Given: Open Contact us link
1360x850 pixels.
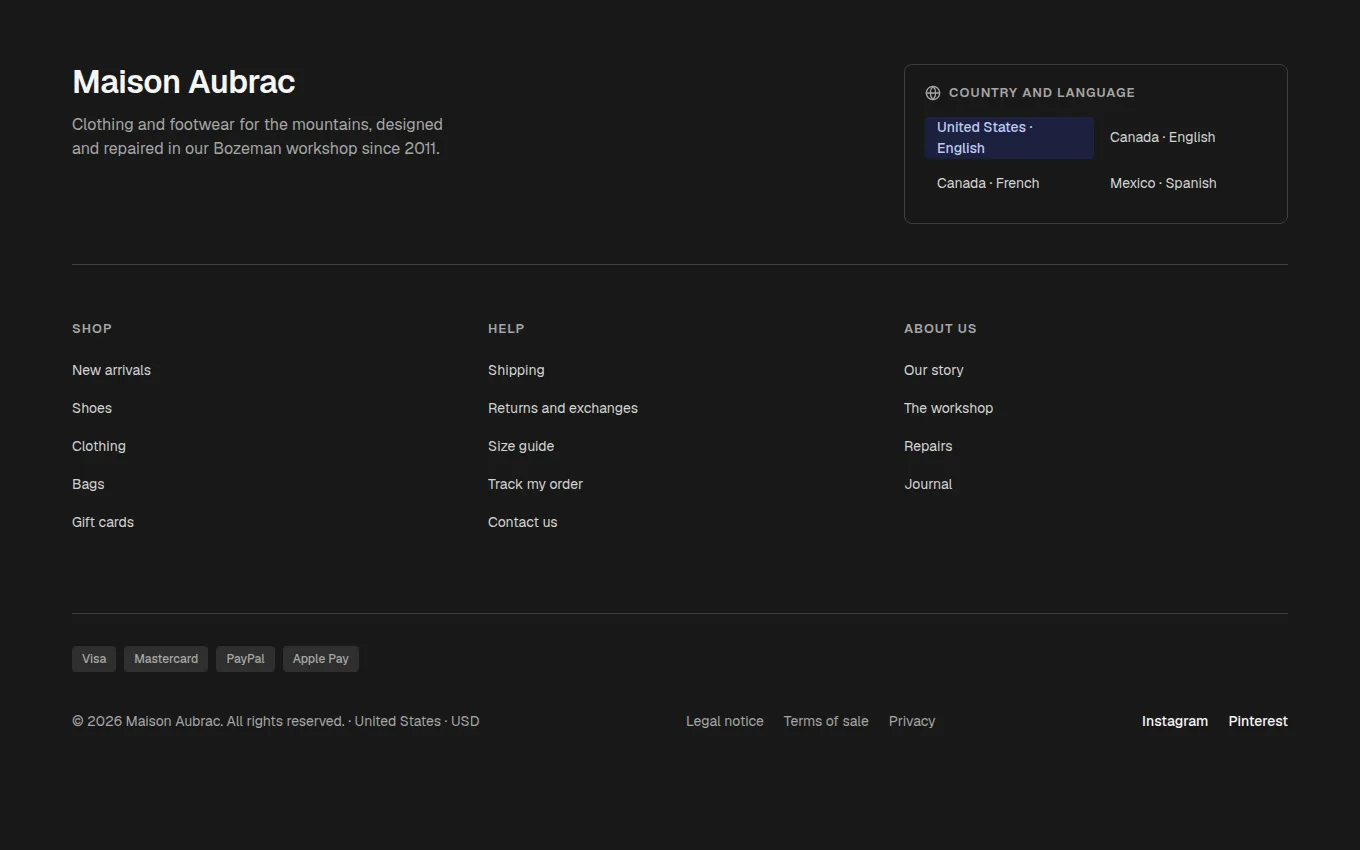Looking at the screenshot, I should tap(523, 522).
